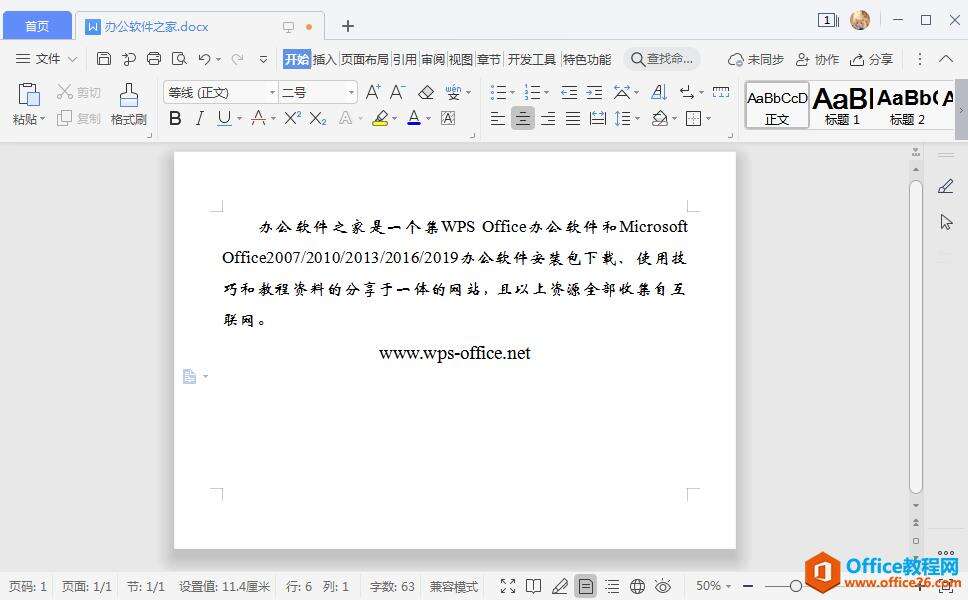
Task: Click the Save icon in quick access toolbar
Action: (104, 59)
